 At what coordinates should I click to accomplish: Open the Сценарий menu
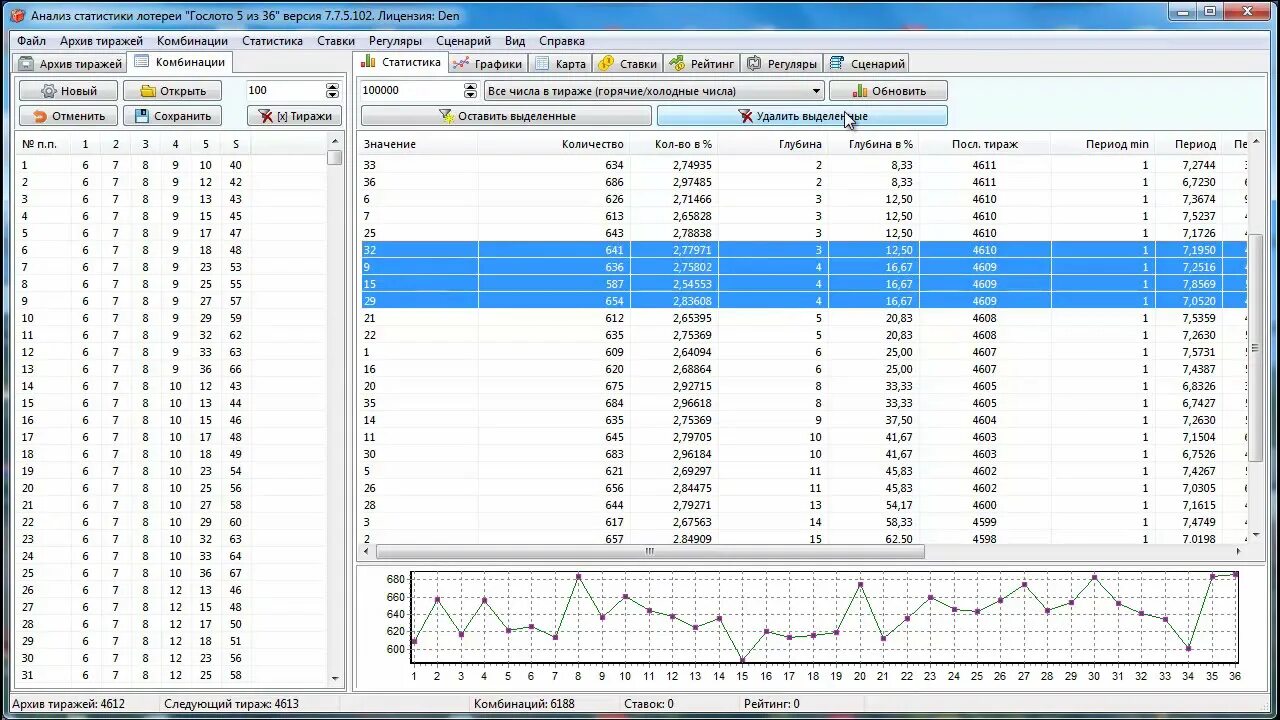[x=463, y=41]
